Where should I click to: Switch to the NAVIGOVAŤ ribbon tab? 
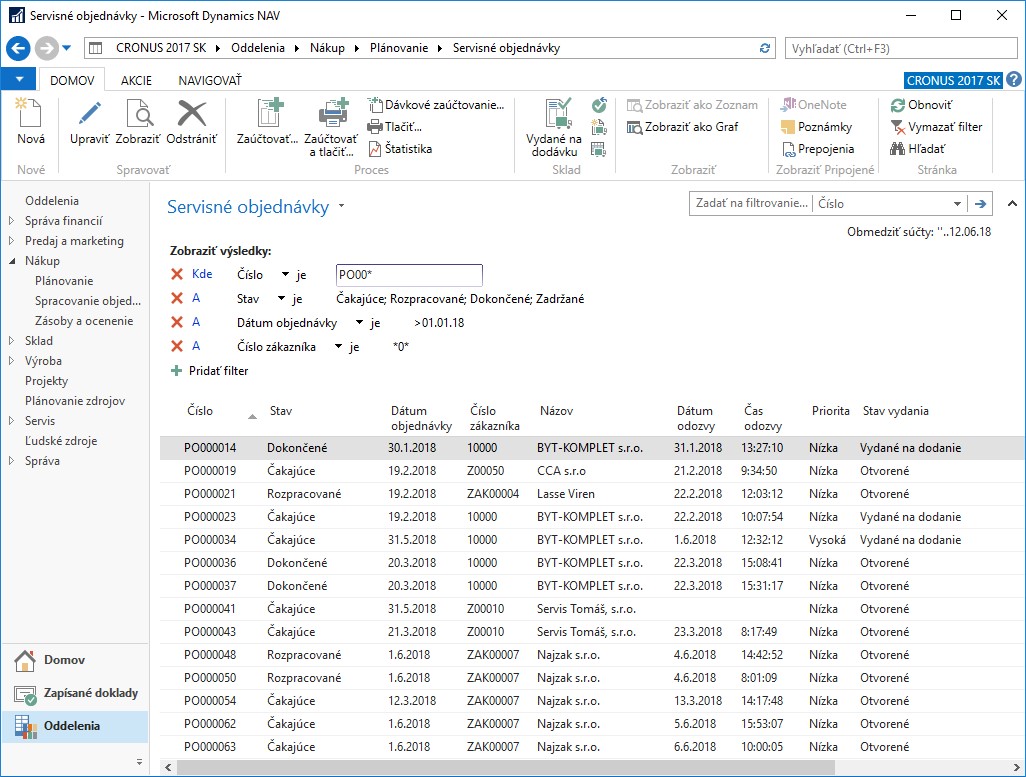[210, 81]
